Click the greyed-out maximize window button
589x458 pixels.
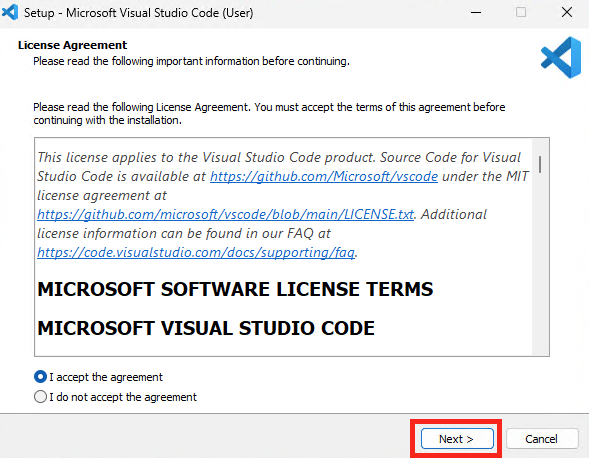(x=521, y=12)
